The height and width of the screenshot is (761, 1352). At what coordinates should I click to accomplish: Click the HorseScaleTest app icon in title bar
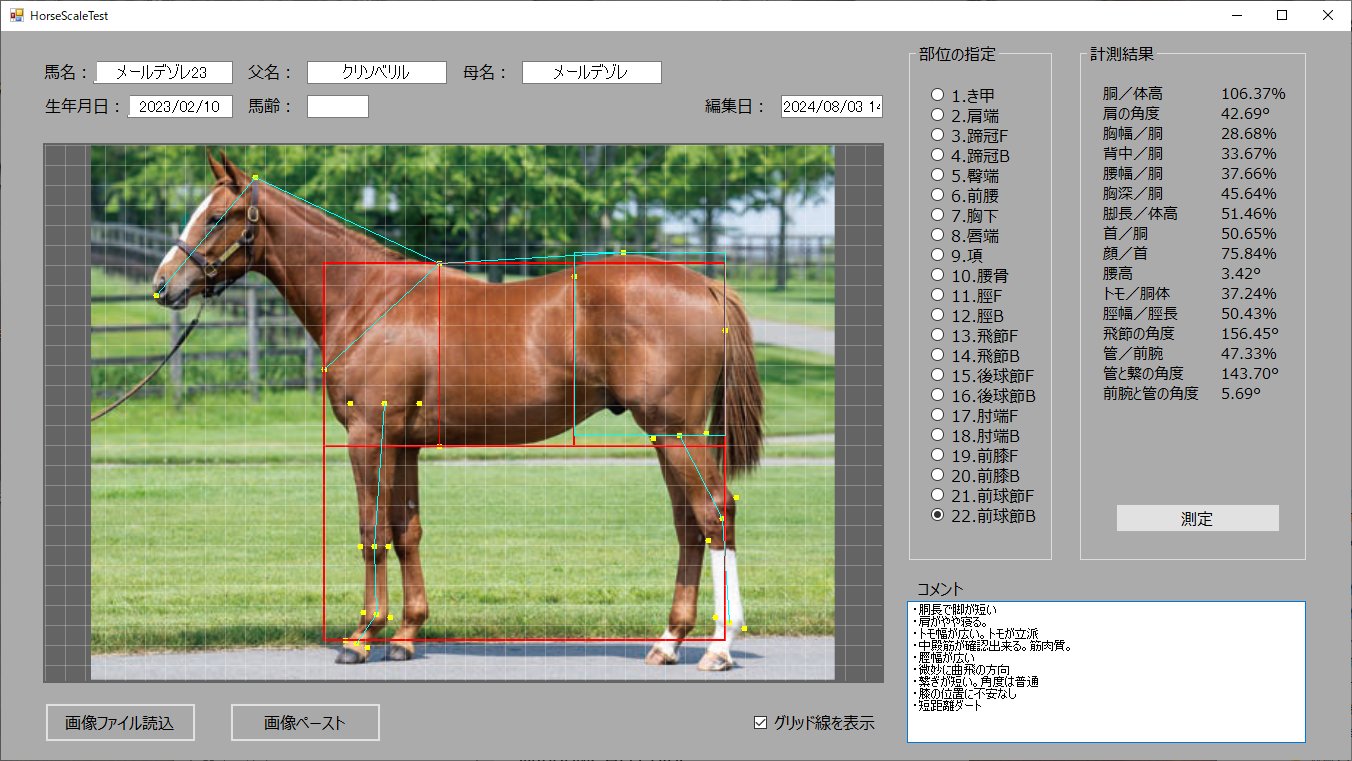[x=16, y=16]
